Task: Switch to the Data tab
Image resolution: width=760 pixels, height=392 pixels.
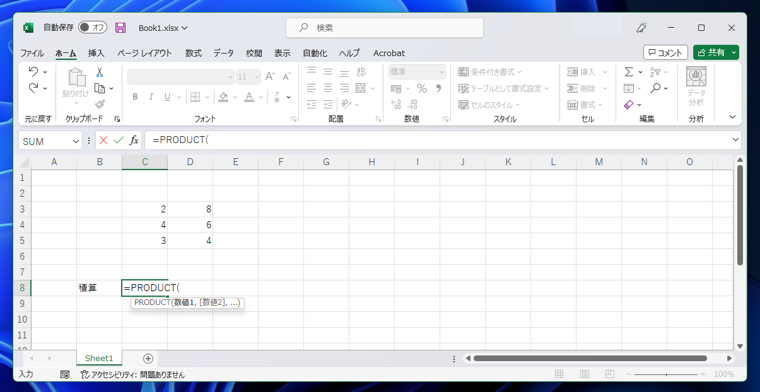Action: (223, 53)
